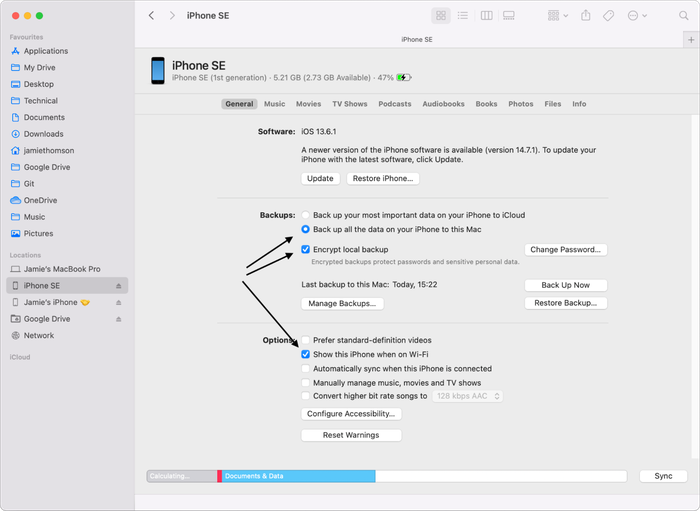Click the Edit Tags toolbar icon
The height and width of the screenshot is (511, 700).
[x=609, y=16]
